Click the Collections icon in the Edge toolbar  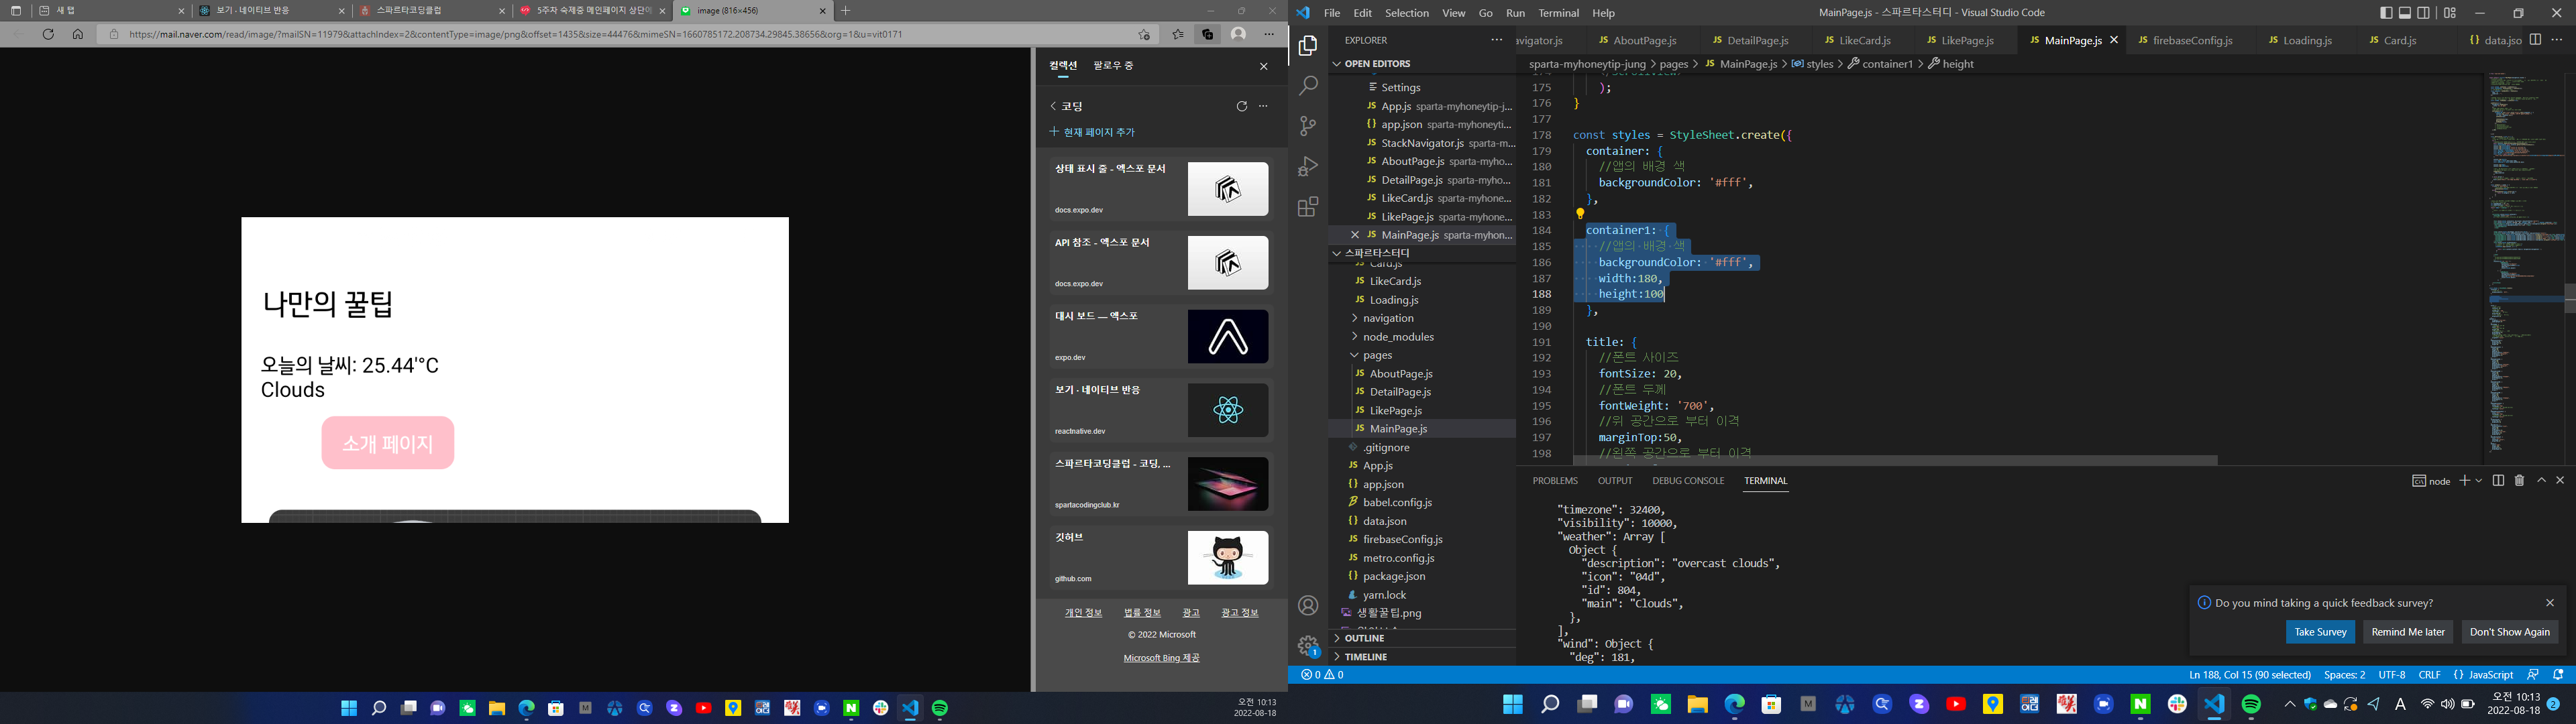(1208, 34)
